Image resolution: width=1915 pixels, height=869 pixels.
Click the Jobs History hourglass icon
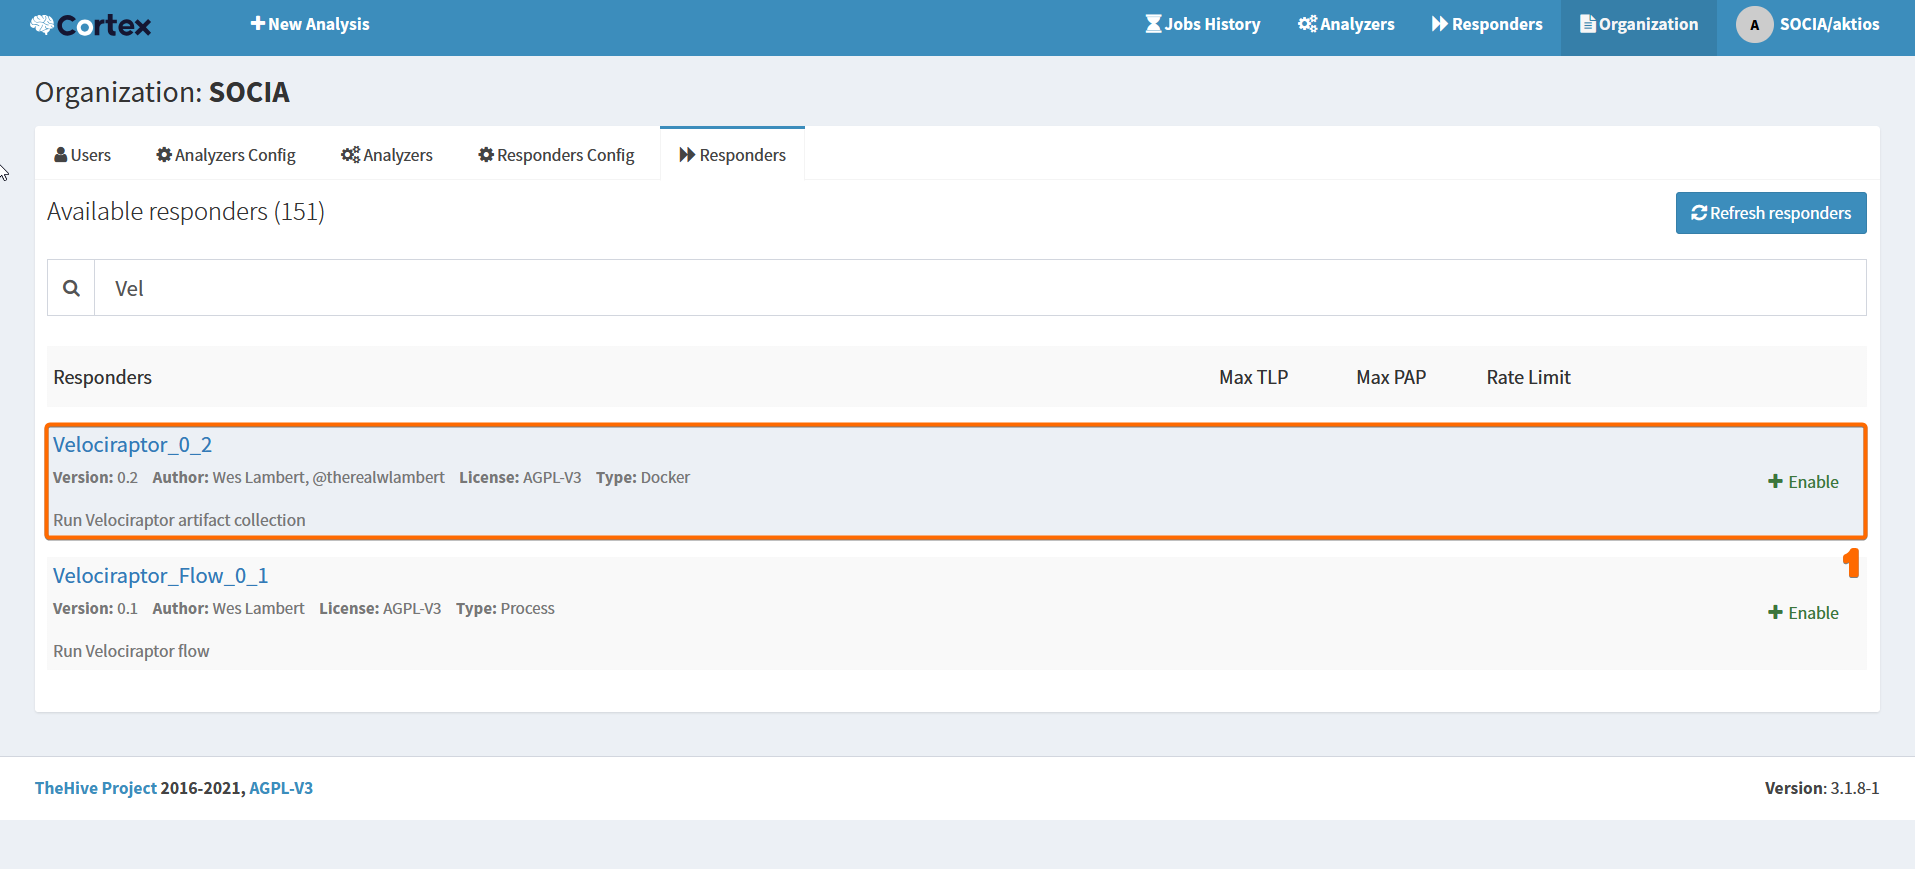[1154, 24]
